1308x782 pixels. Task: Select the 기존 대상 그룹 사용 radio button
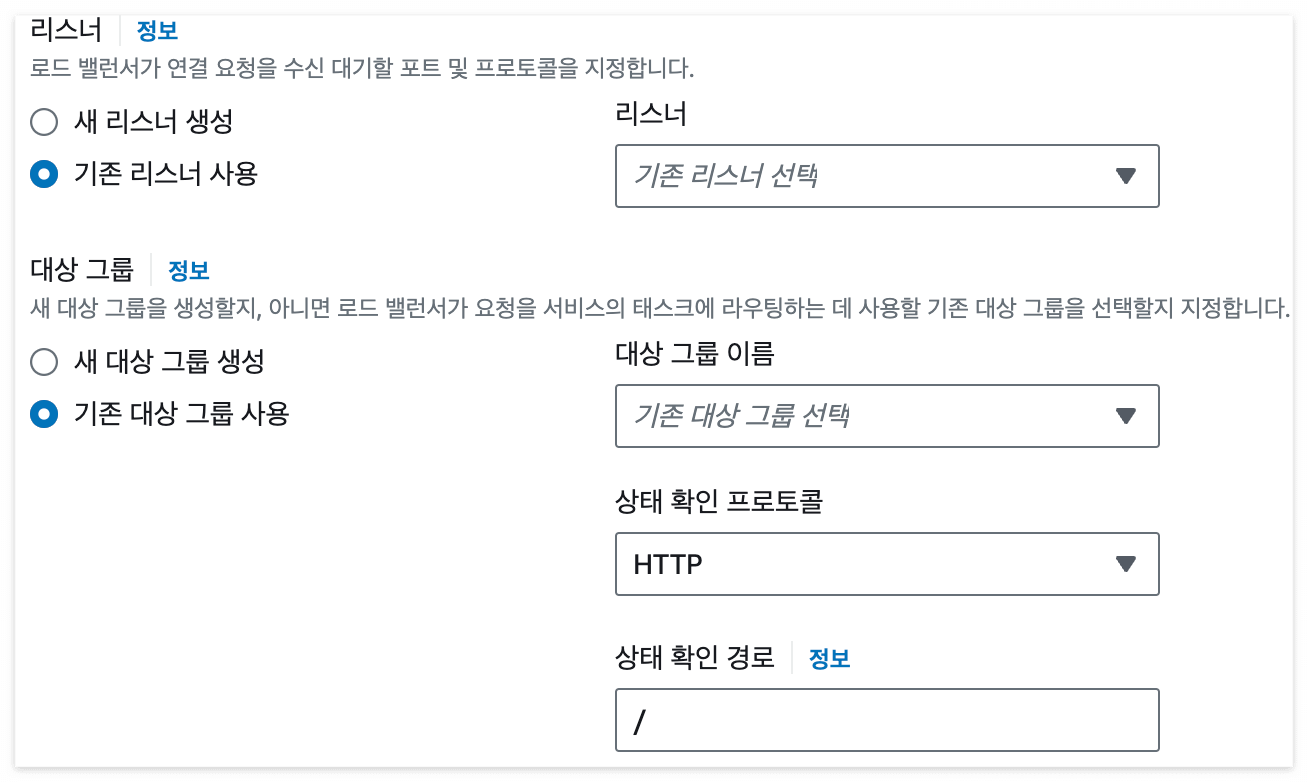pos(43,414)
